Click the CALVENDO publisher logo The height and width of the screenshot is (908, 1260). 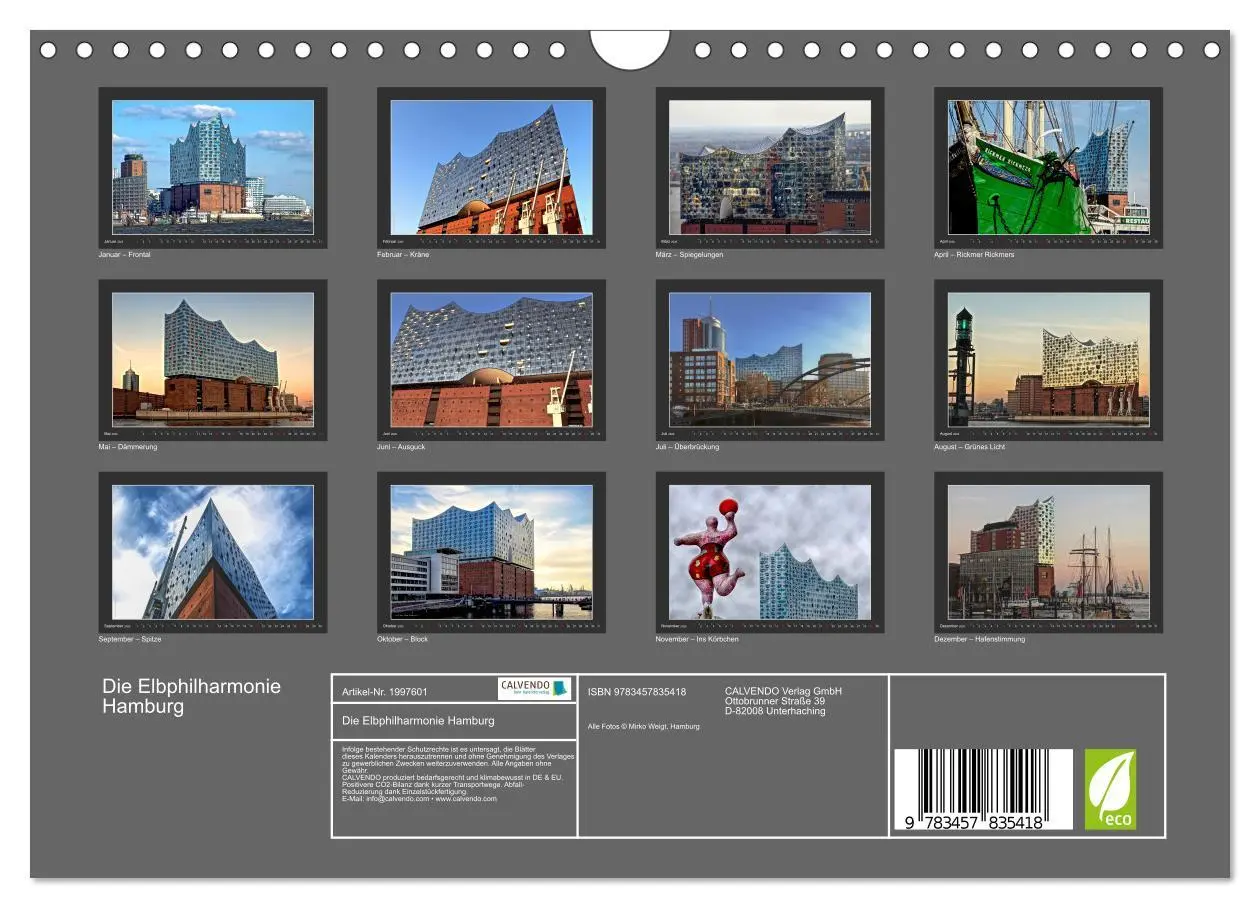(534, 688)
